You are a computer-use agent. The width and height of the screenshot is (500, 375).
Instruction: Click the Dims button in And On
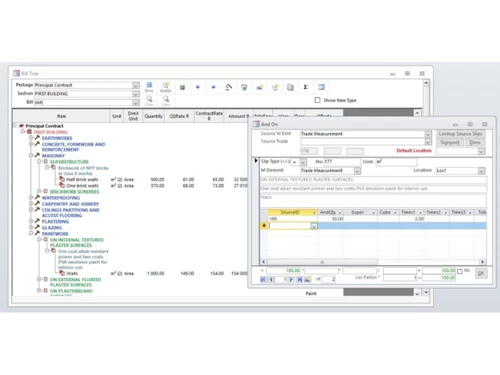[x=474, y=142]
